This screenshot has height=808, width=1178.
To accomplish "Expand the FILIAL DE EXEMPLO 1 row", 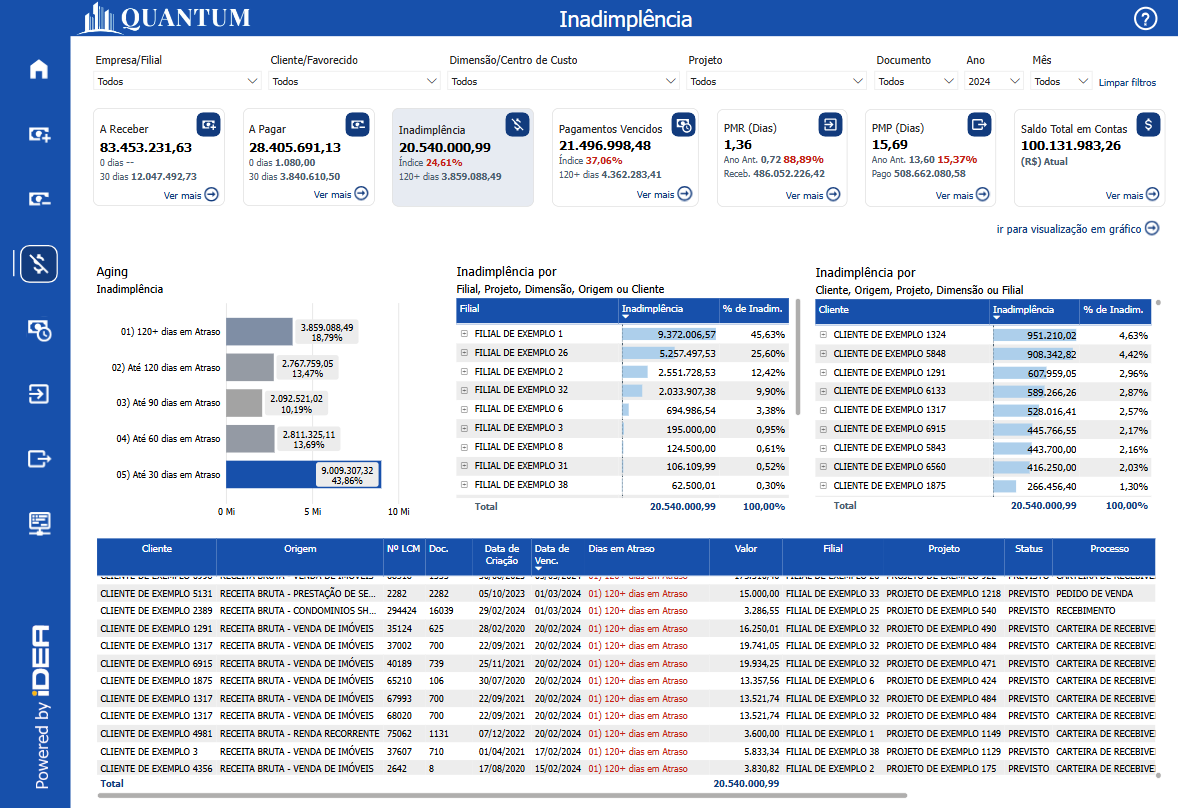I will pos(464,334).
